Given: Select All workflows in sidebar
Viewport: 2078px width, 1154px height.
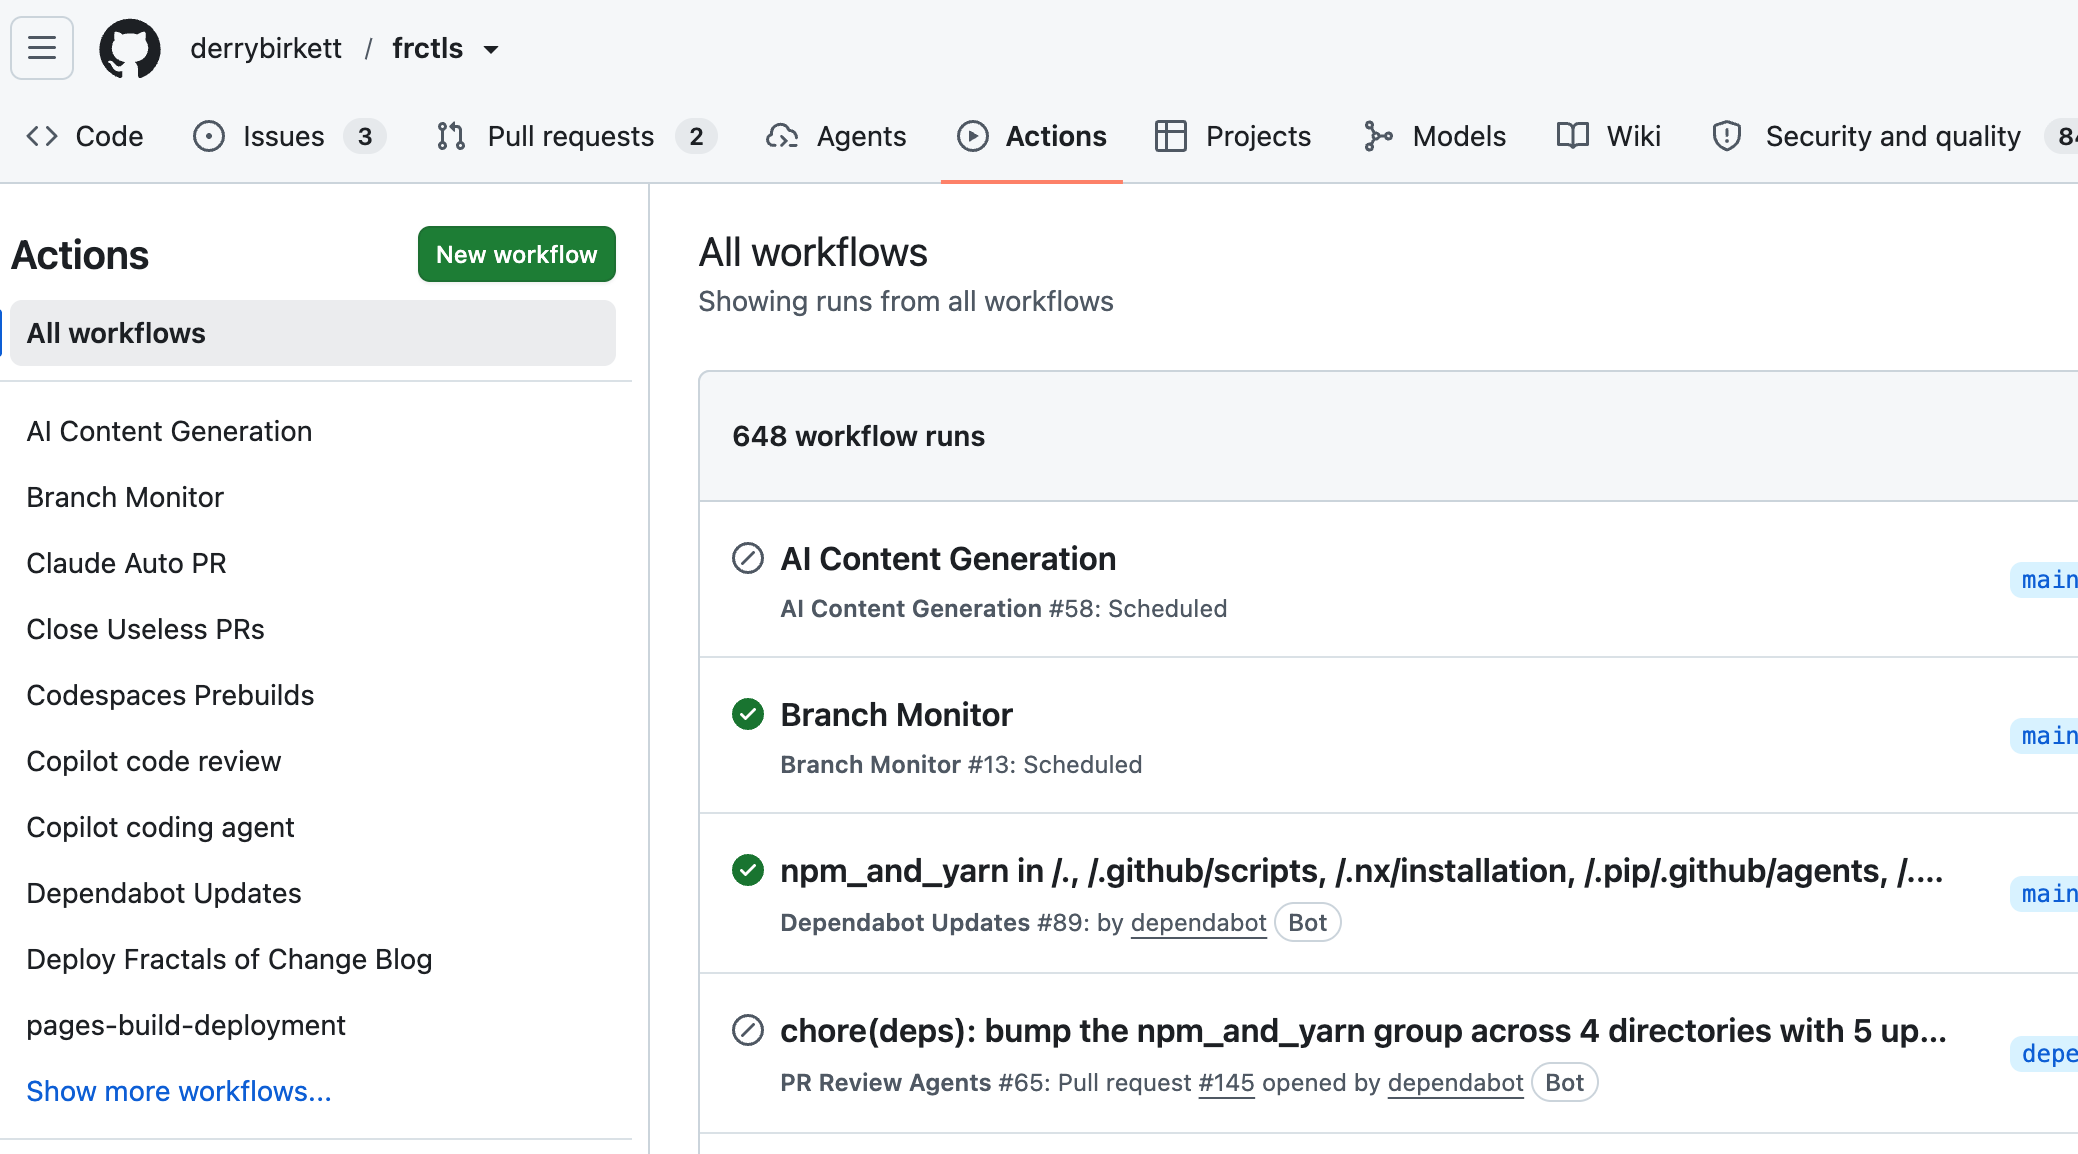Looking at the screenshot, I should (x=313, y=333).
